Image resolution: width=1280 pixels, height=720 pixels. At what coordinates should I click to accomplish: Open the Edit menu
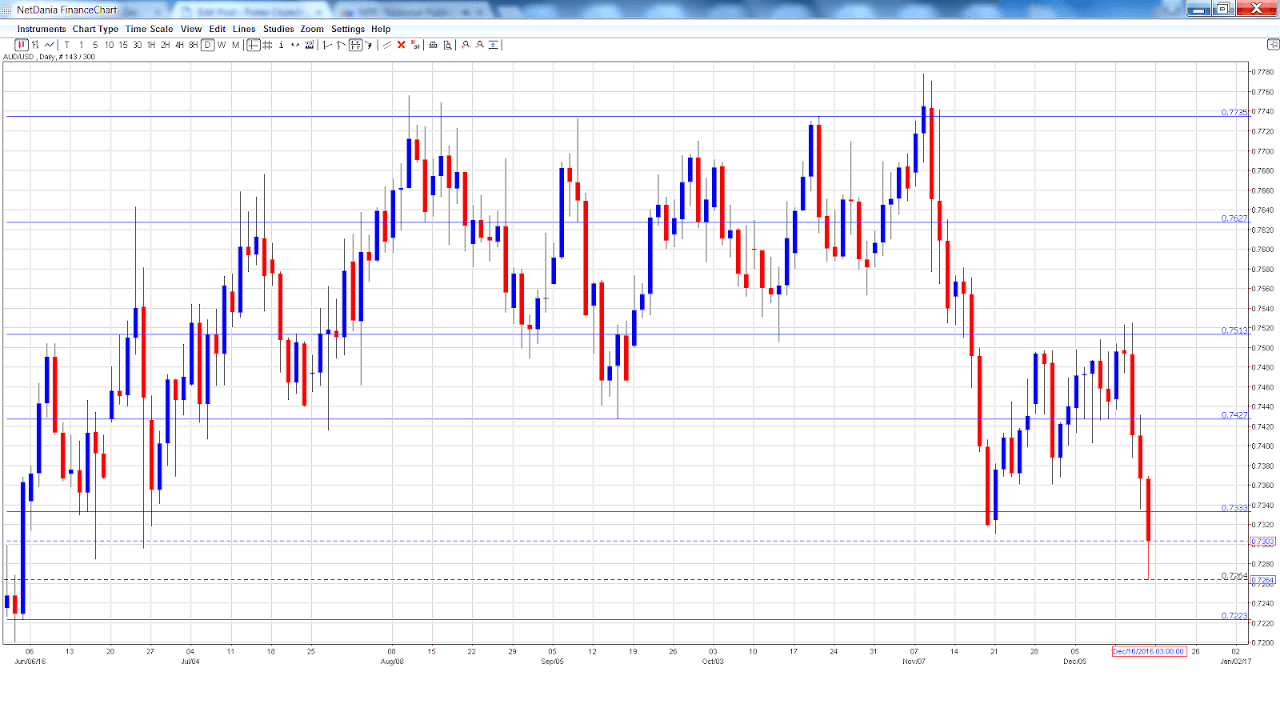click(217, 29)
